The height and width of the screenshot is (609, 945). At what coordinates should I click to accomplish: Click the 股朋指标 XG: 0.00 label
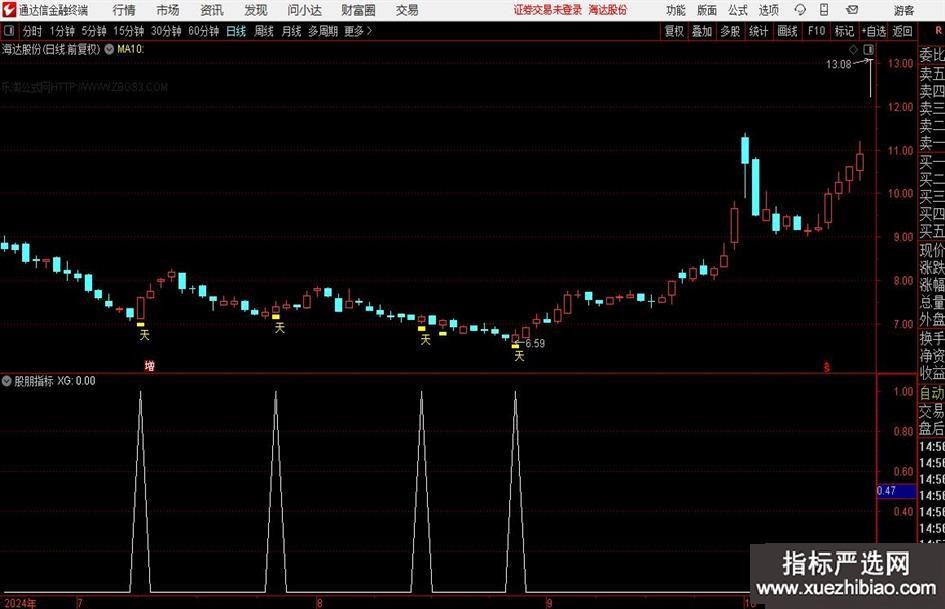click(x=55, y=381)
